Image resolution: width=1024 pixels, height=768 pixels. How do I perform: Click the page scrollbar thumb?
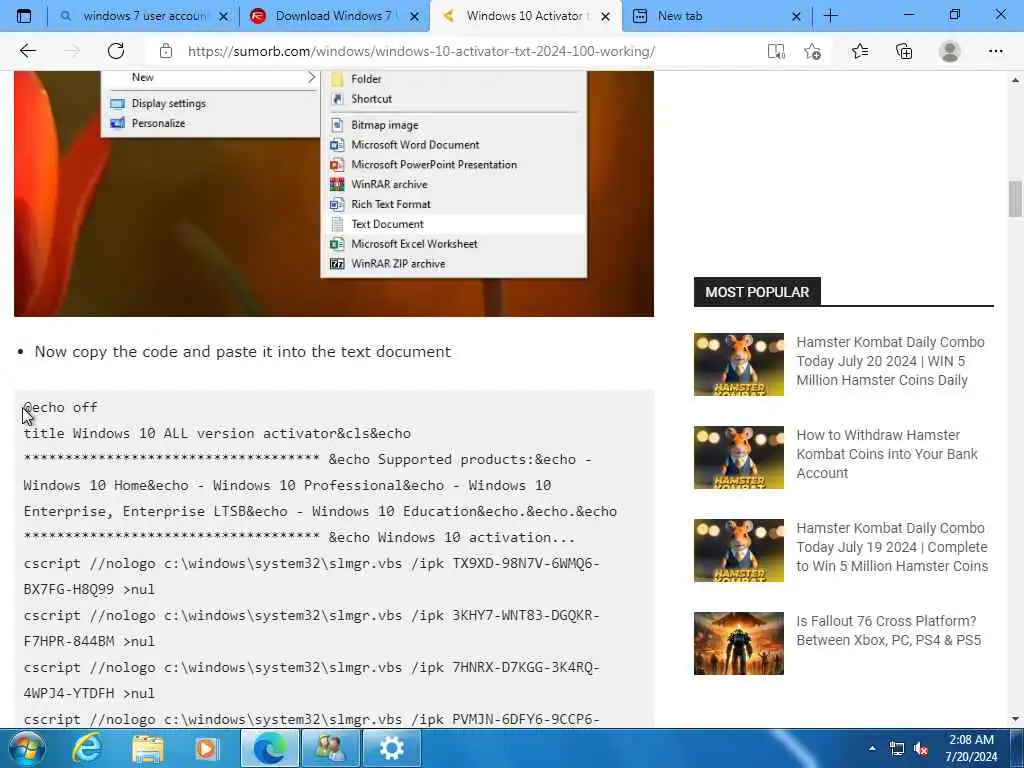click(x=1015, y=199)
